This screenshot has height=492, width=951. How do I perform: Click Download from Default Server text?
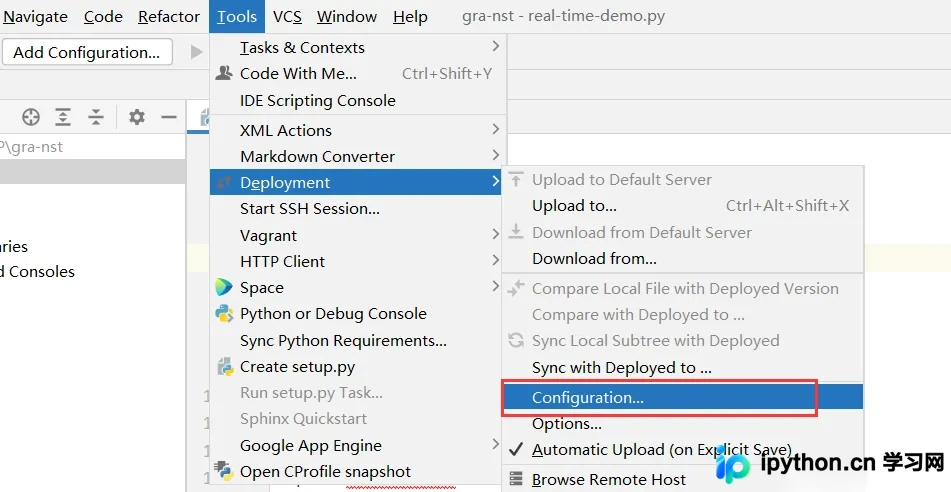(x=642, y=232)
